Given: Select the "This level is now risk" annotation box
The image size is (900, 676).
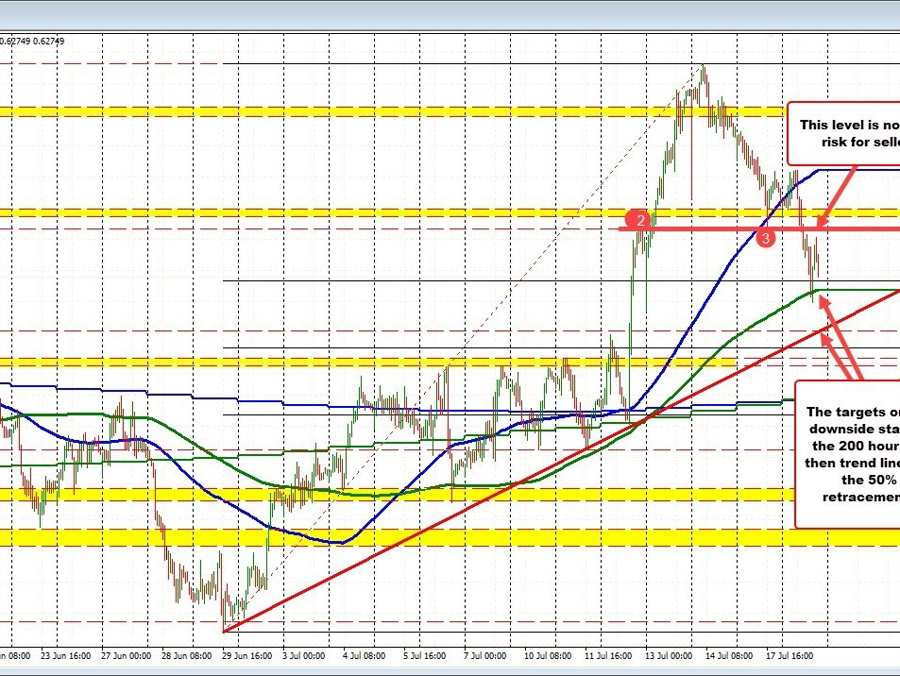Looking at the screenshot, I should point(844,133).
